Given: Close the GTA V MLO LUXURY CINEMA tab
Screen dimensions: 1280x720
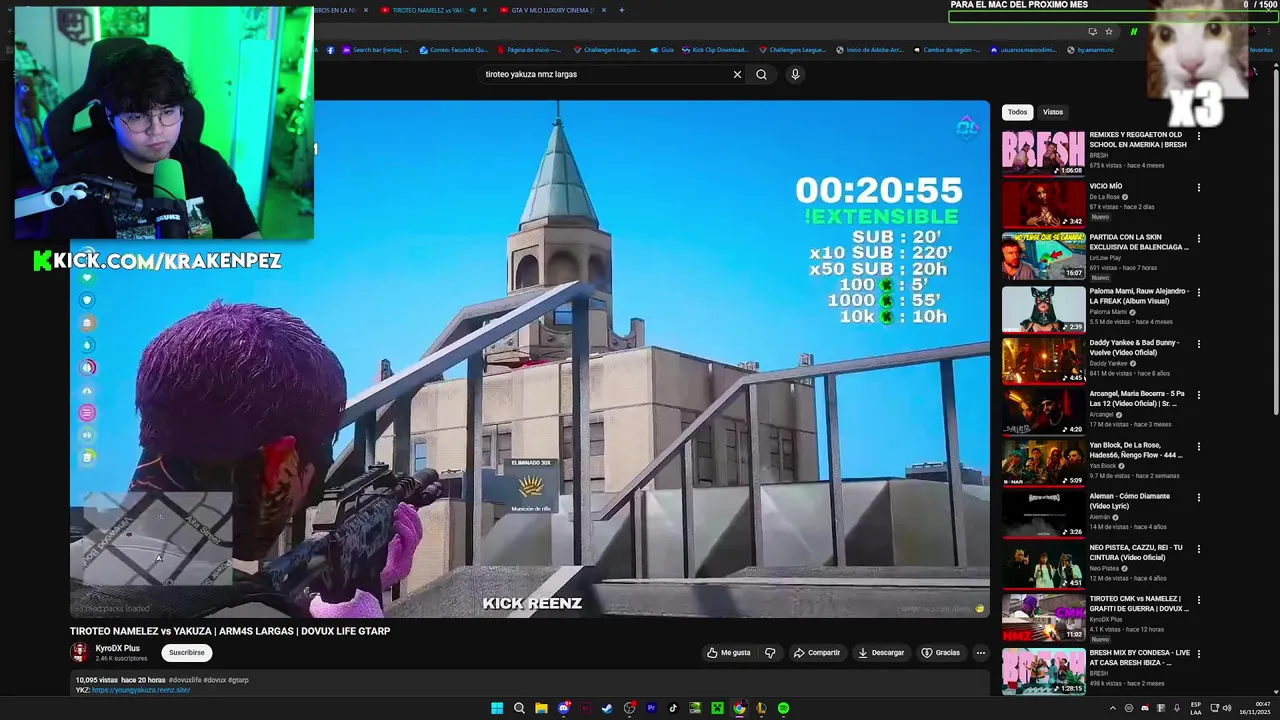Looking at the screenshot, I should click(x=603, y=10).
